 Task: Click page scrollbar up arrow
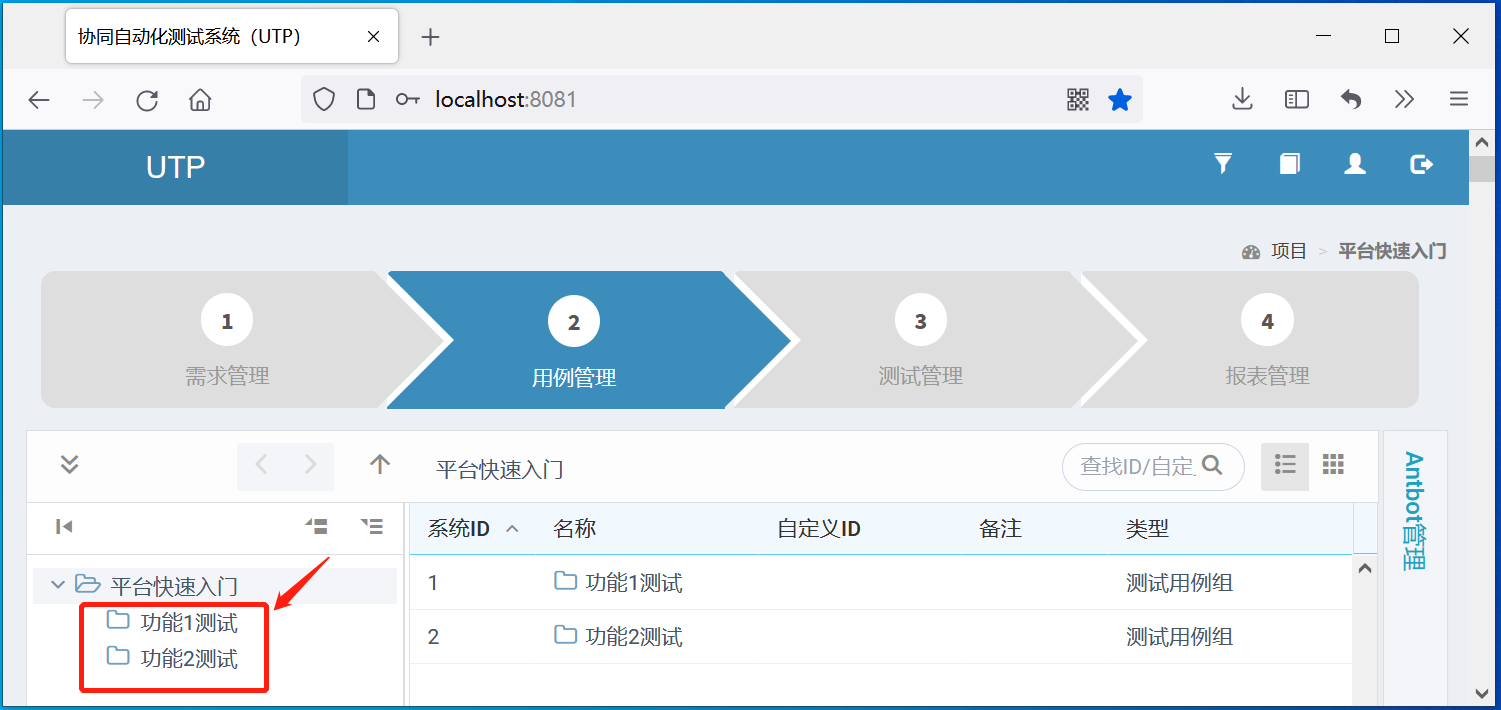1482,142
